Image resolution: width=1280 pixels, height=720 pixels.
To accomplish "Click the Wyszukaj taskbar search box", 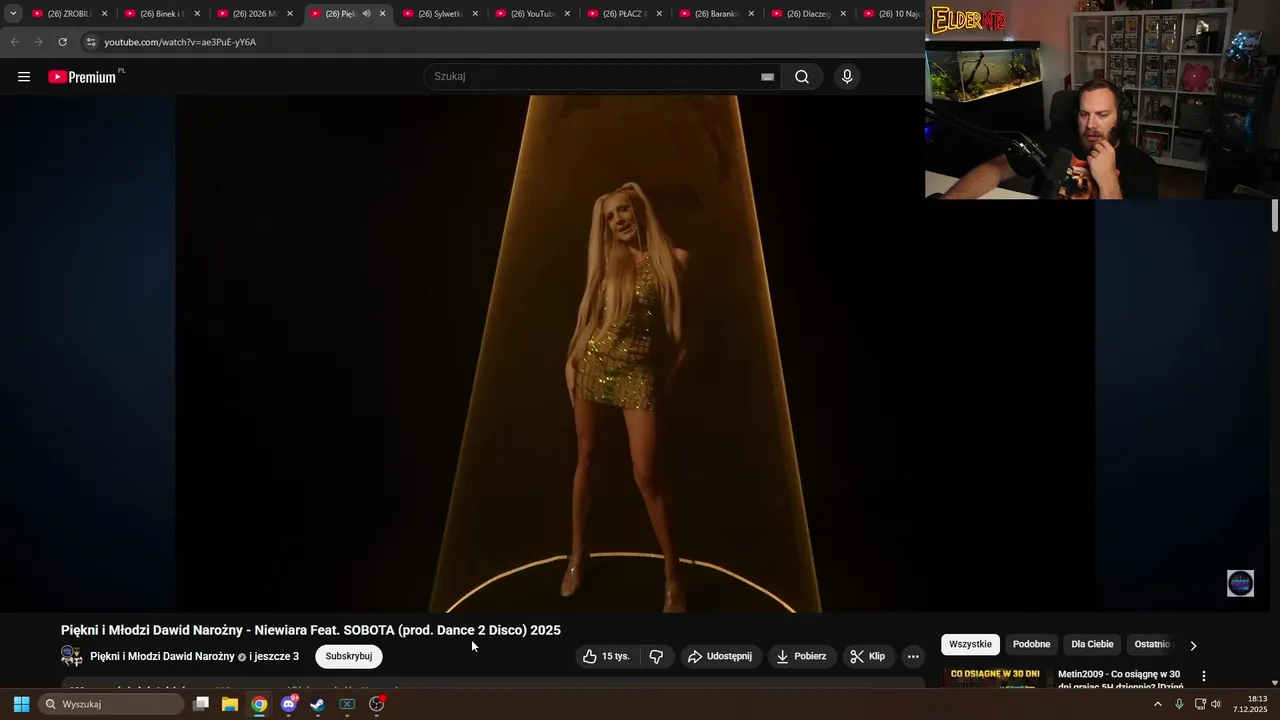I will tap(112, 704).
